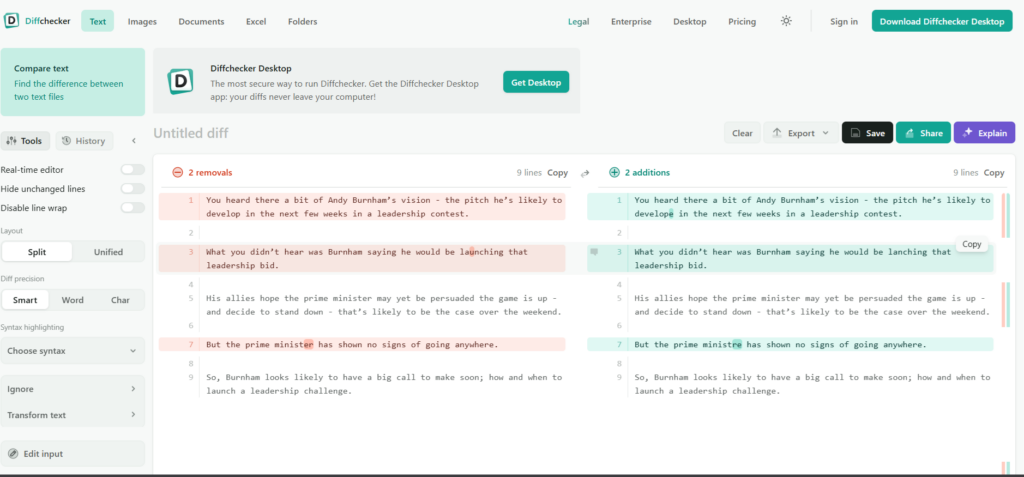Click right line 1 'develope' text

(x=654, y=214)
